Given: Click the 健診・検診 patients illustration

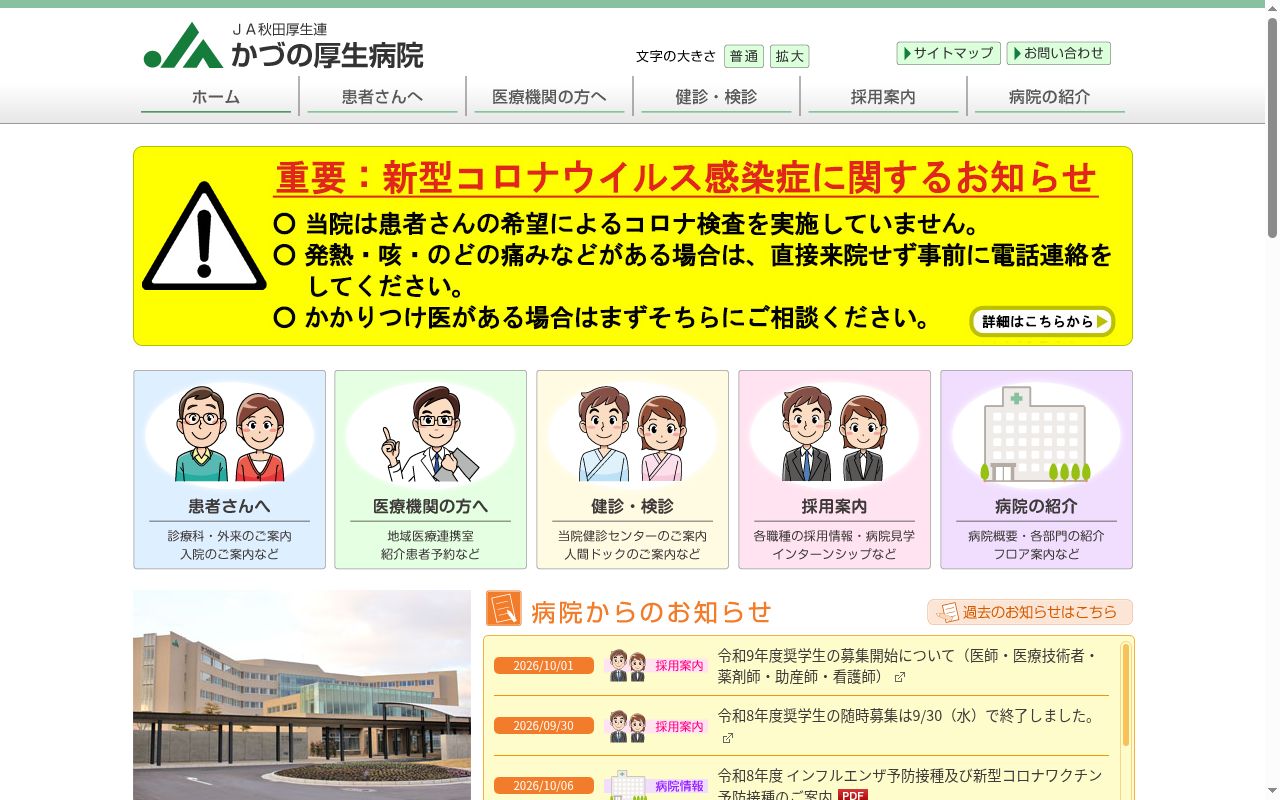Looking at the screenshot, I should [632, 433].
